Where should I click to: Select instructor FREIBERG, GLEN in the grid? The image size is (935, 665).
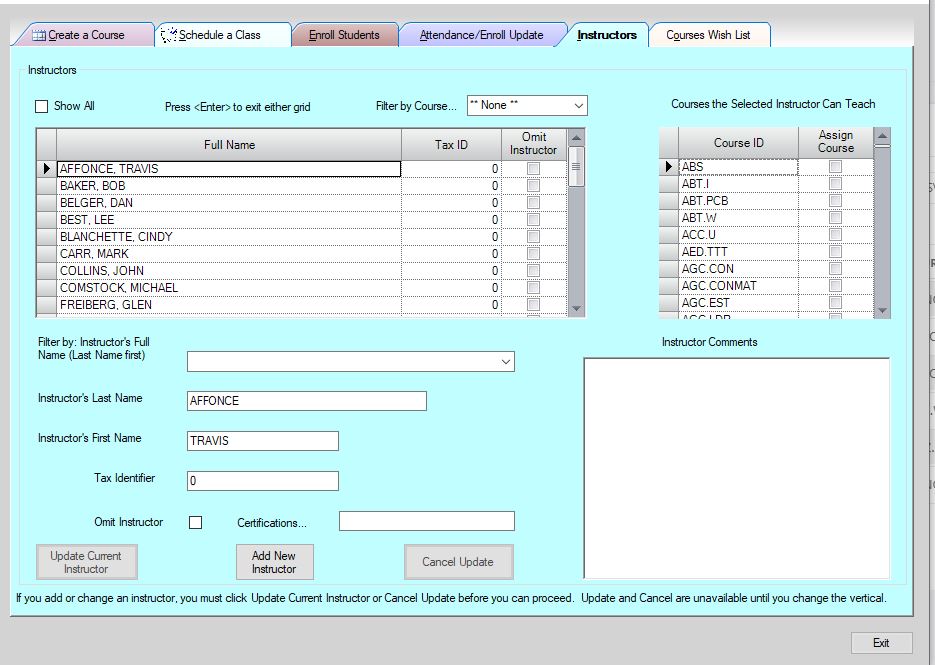[228, 305]
